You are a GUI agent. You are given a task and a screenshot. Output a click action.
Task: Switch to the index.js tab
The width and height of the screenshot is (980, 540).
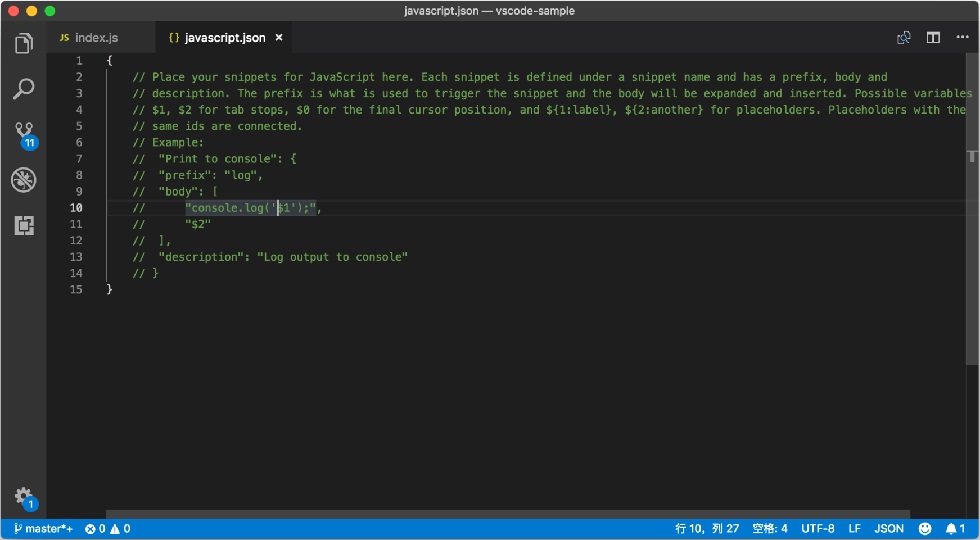coord(89,38)
